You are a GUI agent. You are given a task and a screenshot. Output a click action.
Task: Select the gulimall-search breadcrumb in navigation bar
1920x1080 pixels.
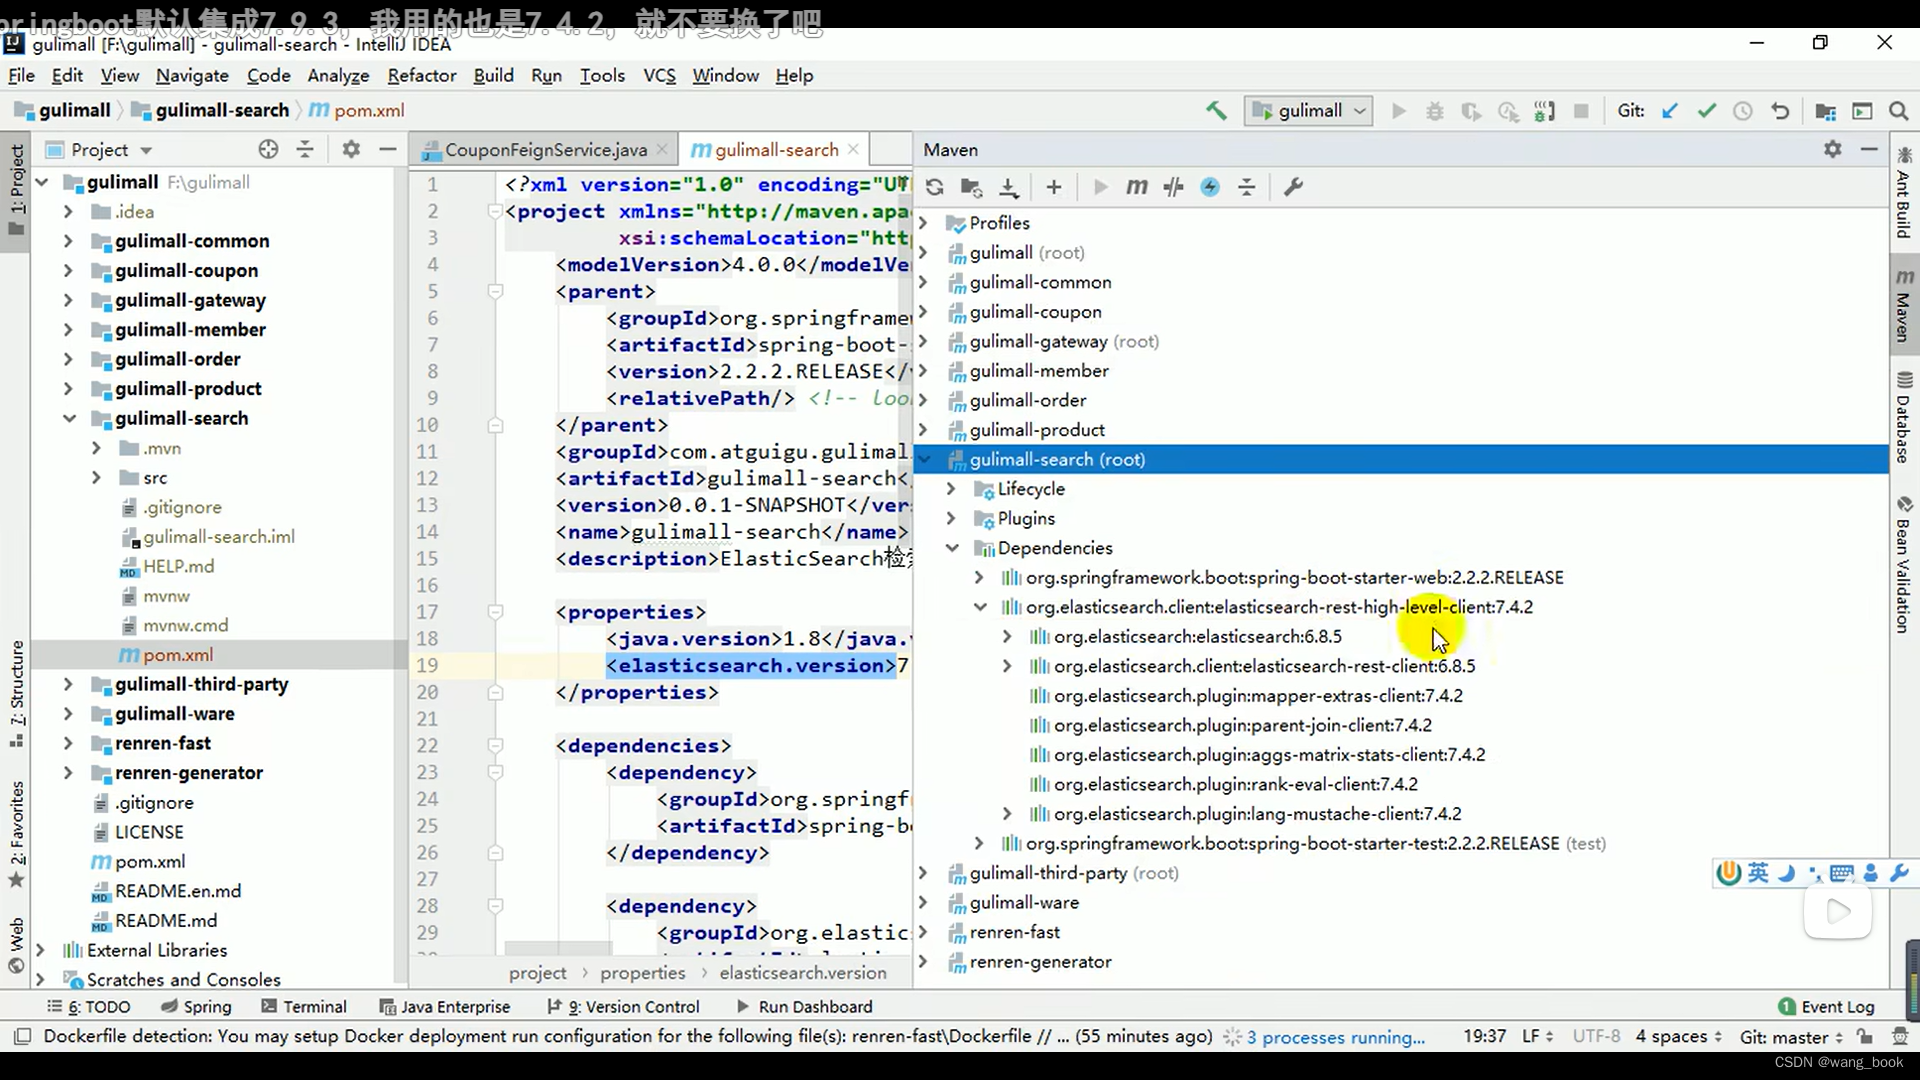point(221,110)
